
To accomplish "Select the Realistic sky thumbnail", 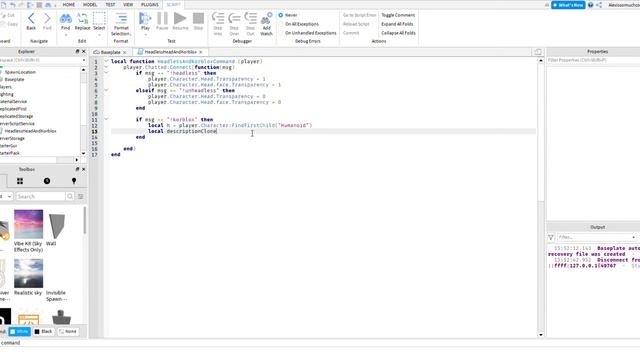I will pyautogui.click(x=28, y=274).
